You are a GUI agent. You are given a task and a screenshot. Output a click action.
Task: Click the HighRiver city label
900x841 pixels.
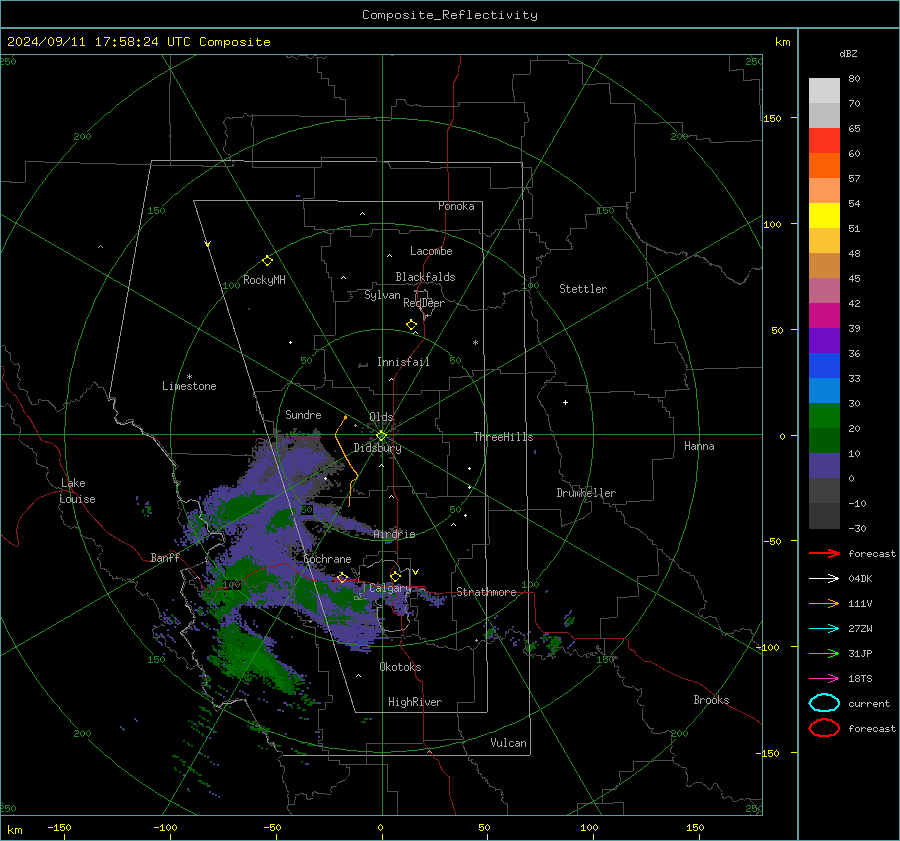tap(415, 702)
